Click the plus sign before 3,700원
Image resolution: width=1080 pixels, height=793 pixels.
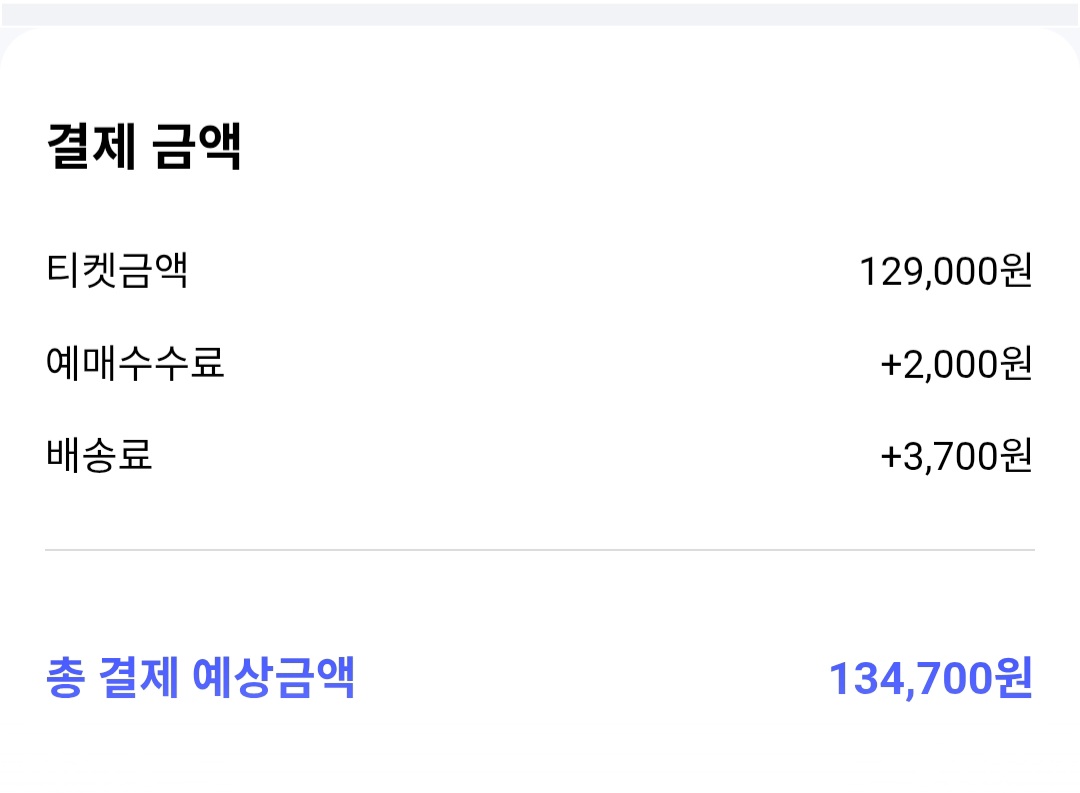[x=891, y=457]
